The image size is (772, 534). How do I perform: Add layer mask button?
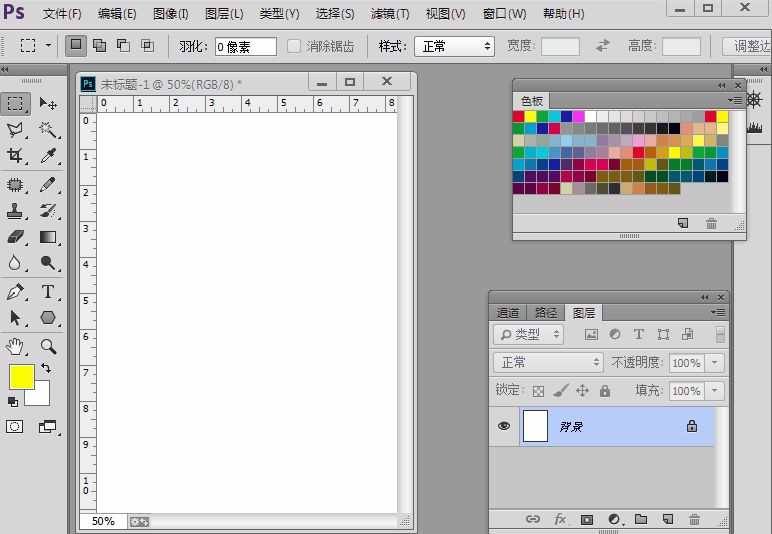[x=587, y=520]
